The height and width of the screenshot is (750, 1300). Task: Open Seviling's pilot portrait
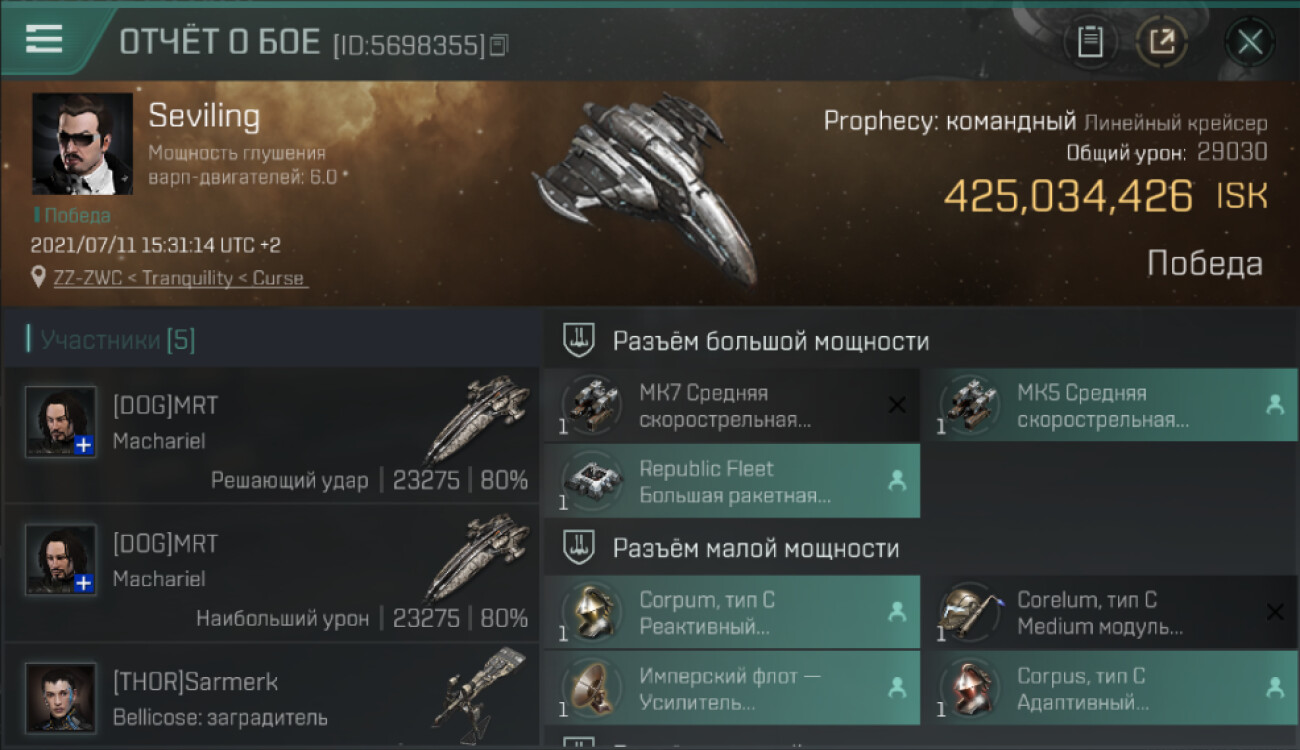82,144
